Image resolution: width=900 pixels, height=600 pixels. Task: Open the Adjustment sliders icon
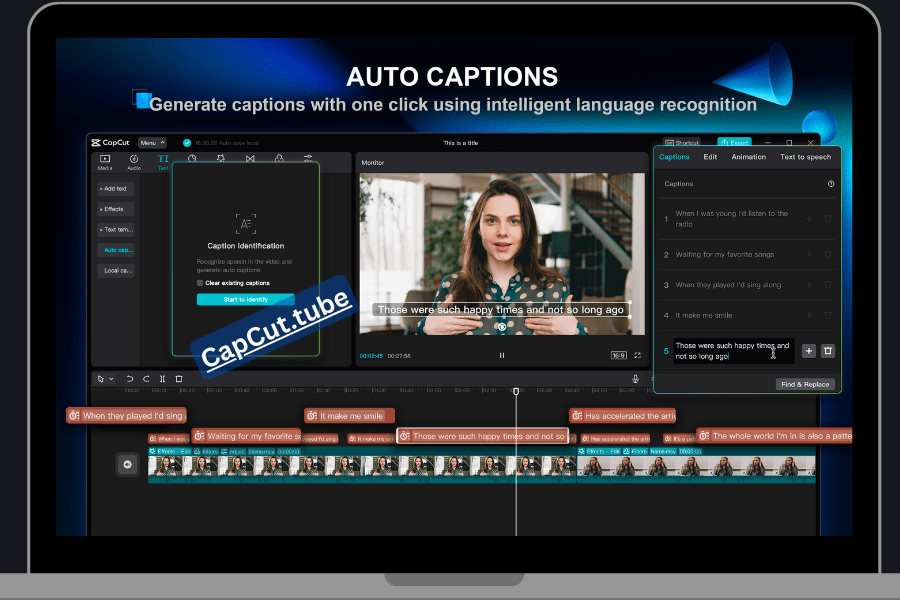pyautogui.click(x=308, y=158)
